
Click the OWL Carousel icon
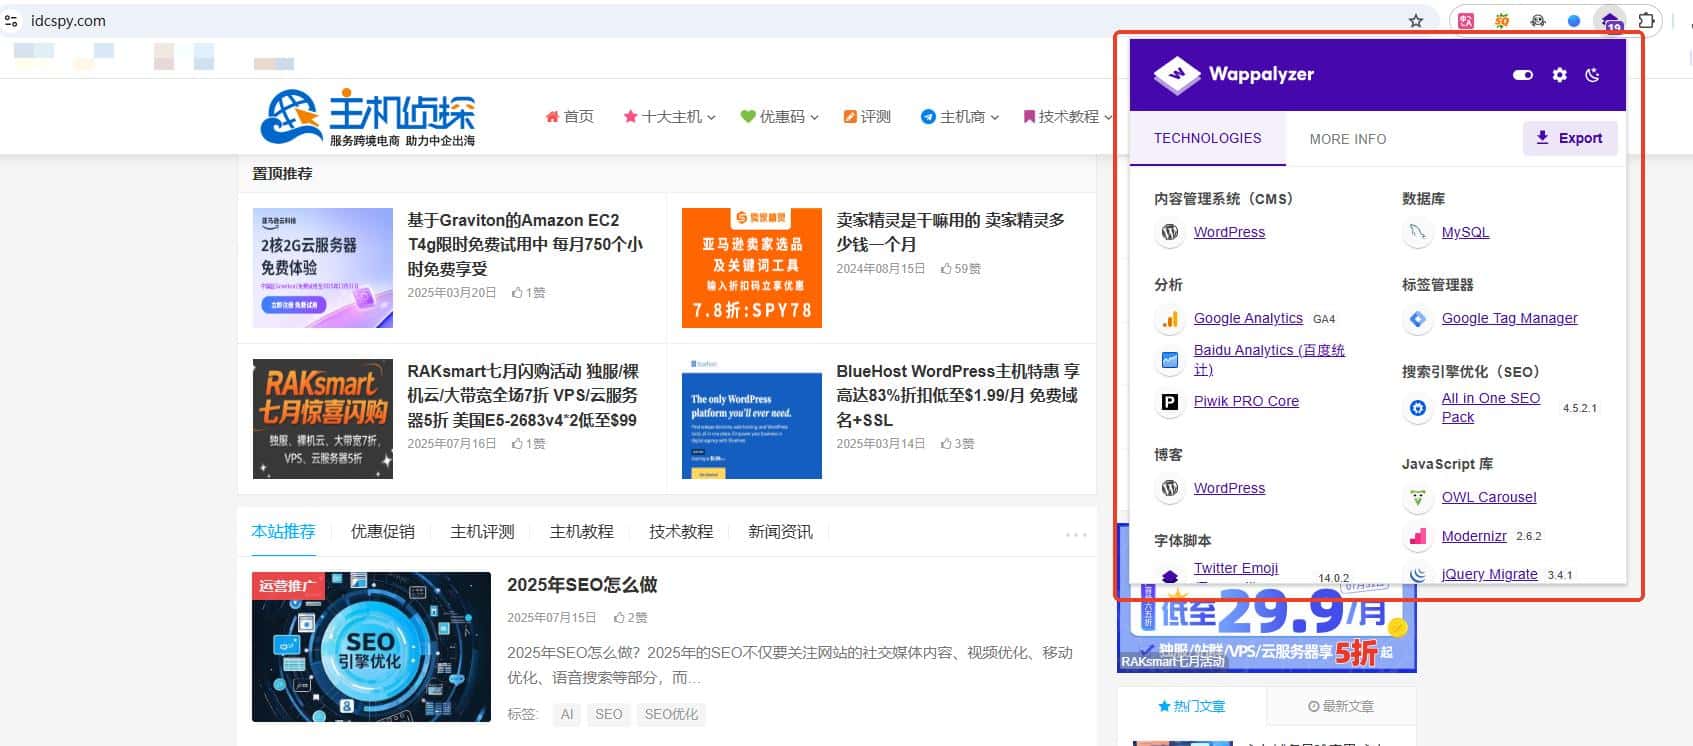pyautogui.click(x=1417, y=497)
